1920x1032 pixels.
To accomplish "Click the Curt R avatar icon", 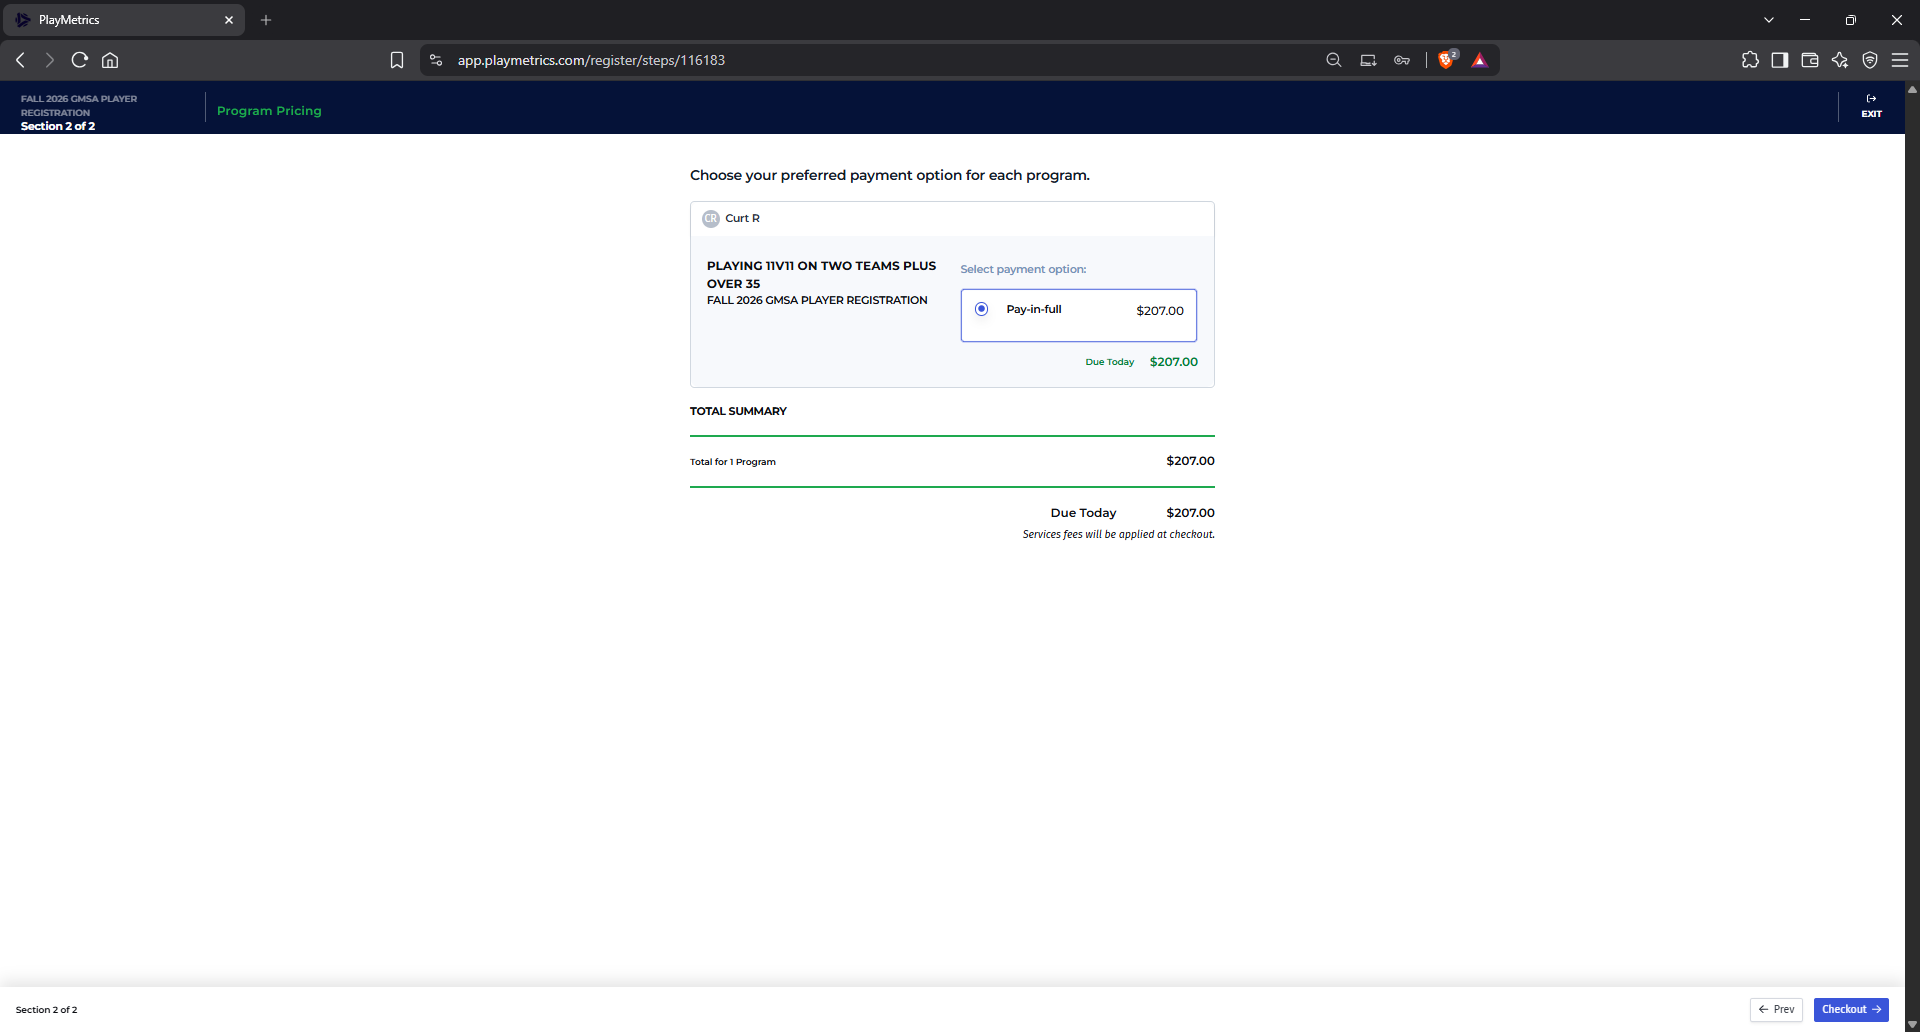I will 711,218.
